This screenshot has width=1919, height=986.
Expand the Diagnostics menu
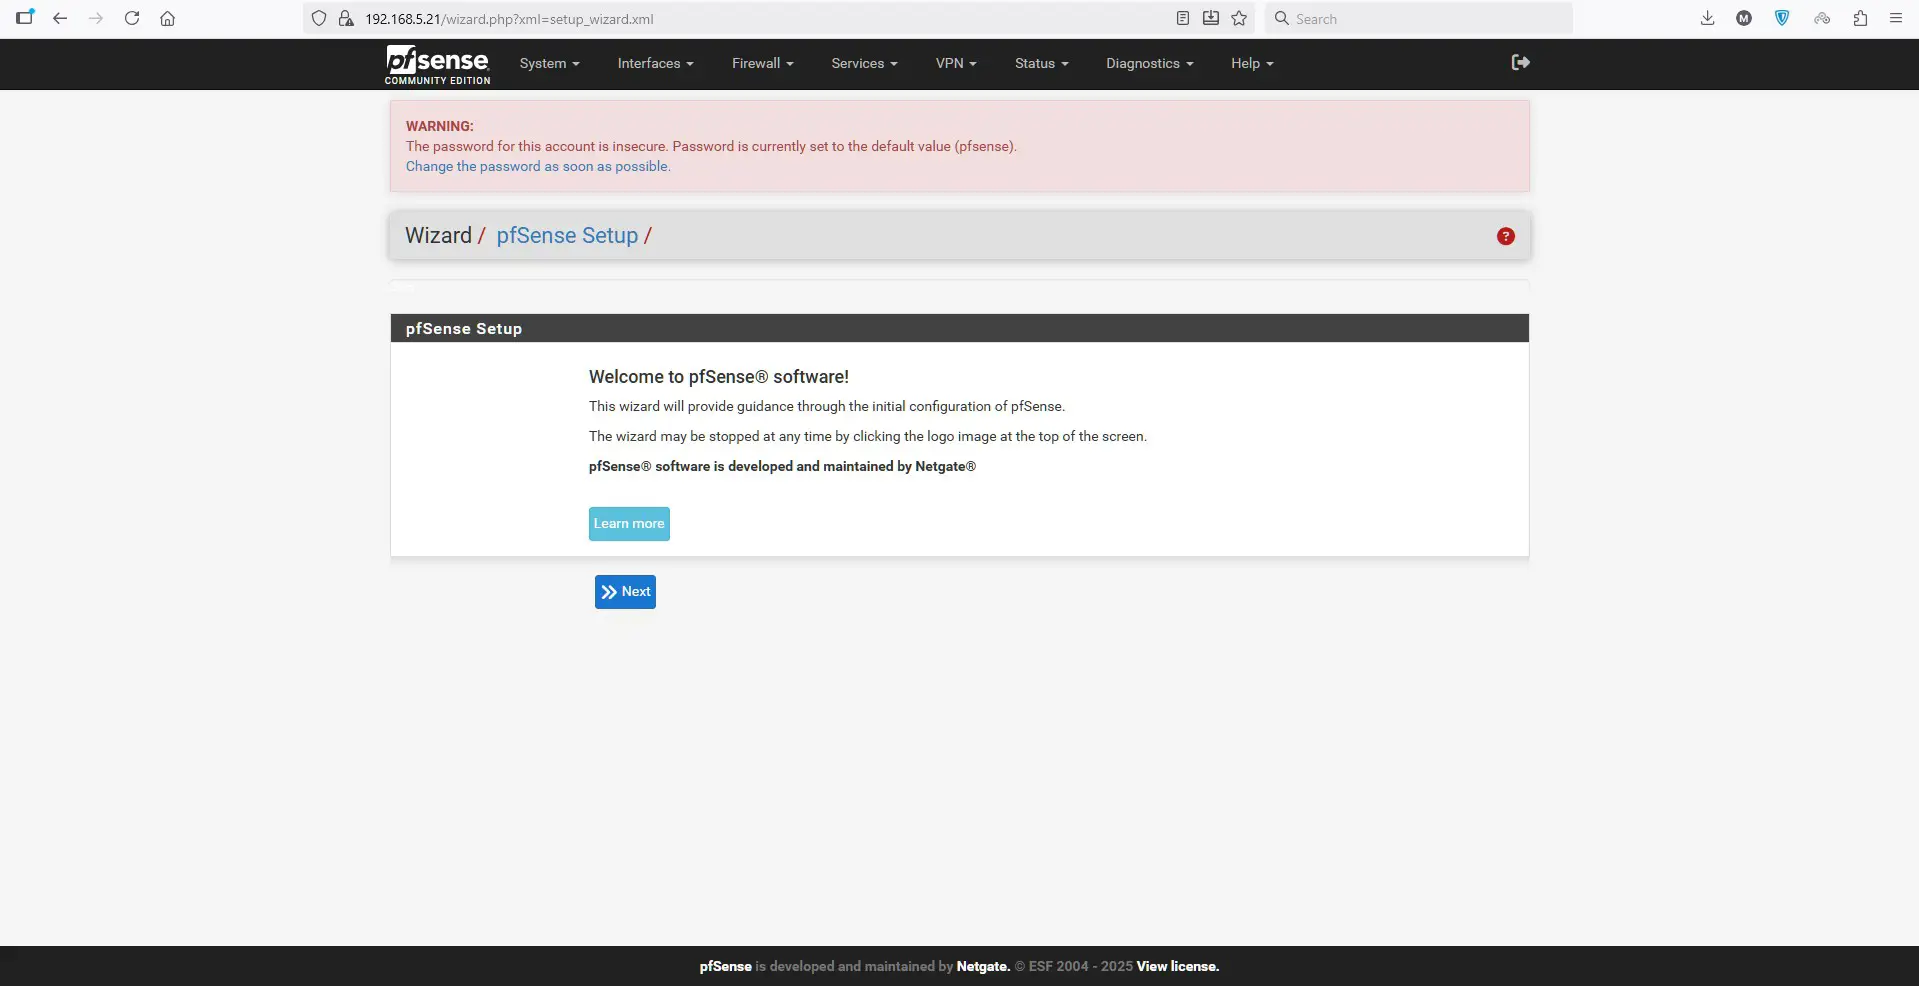[x=1149, y=63]
